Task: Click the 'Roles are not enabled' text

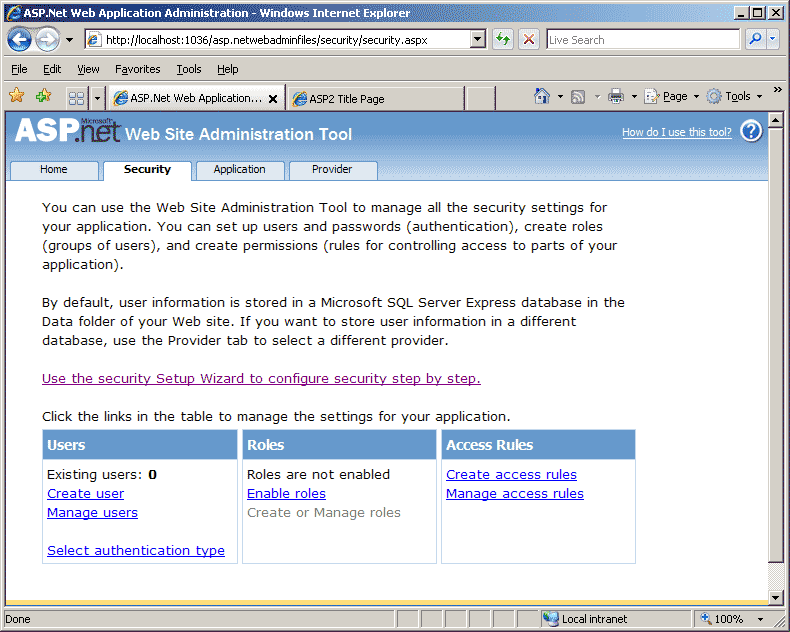Action: pyautogui.click(x=318, y=474)
